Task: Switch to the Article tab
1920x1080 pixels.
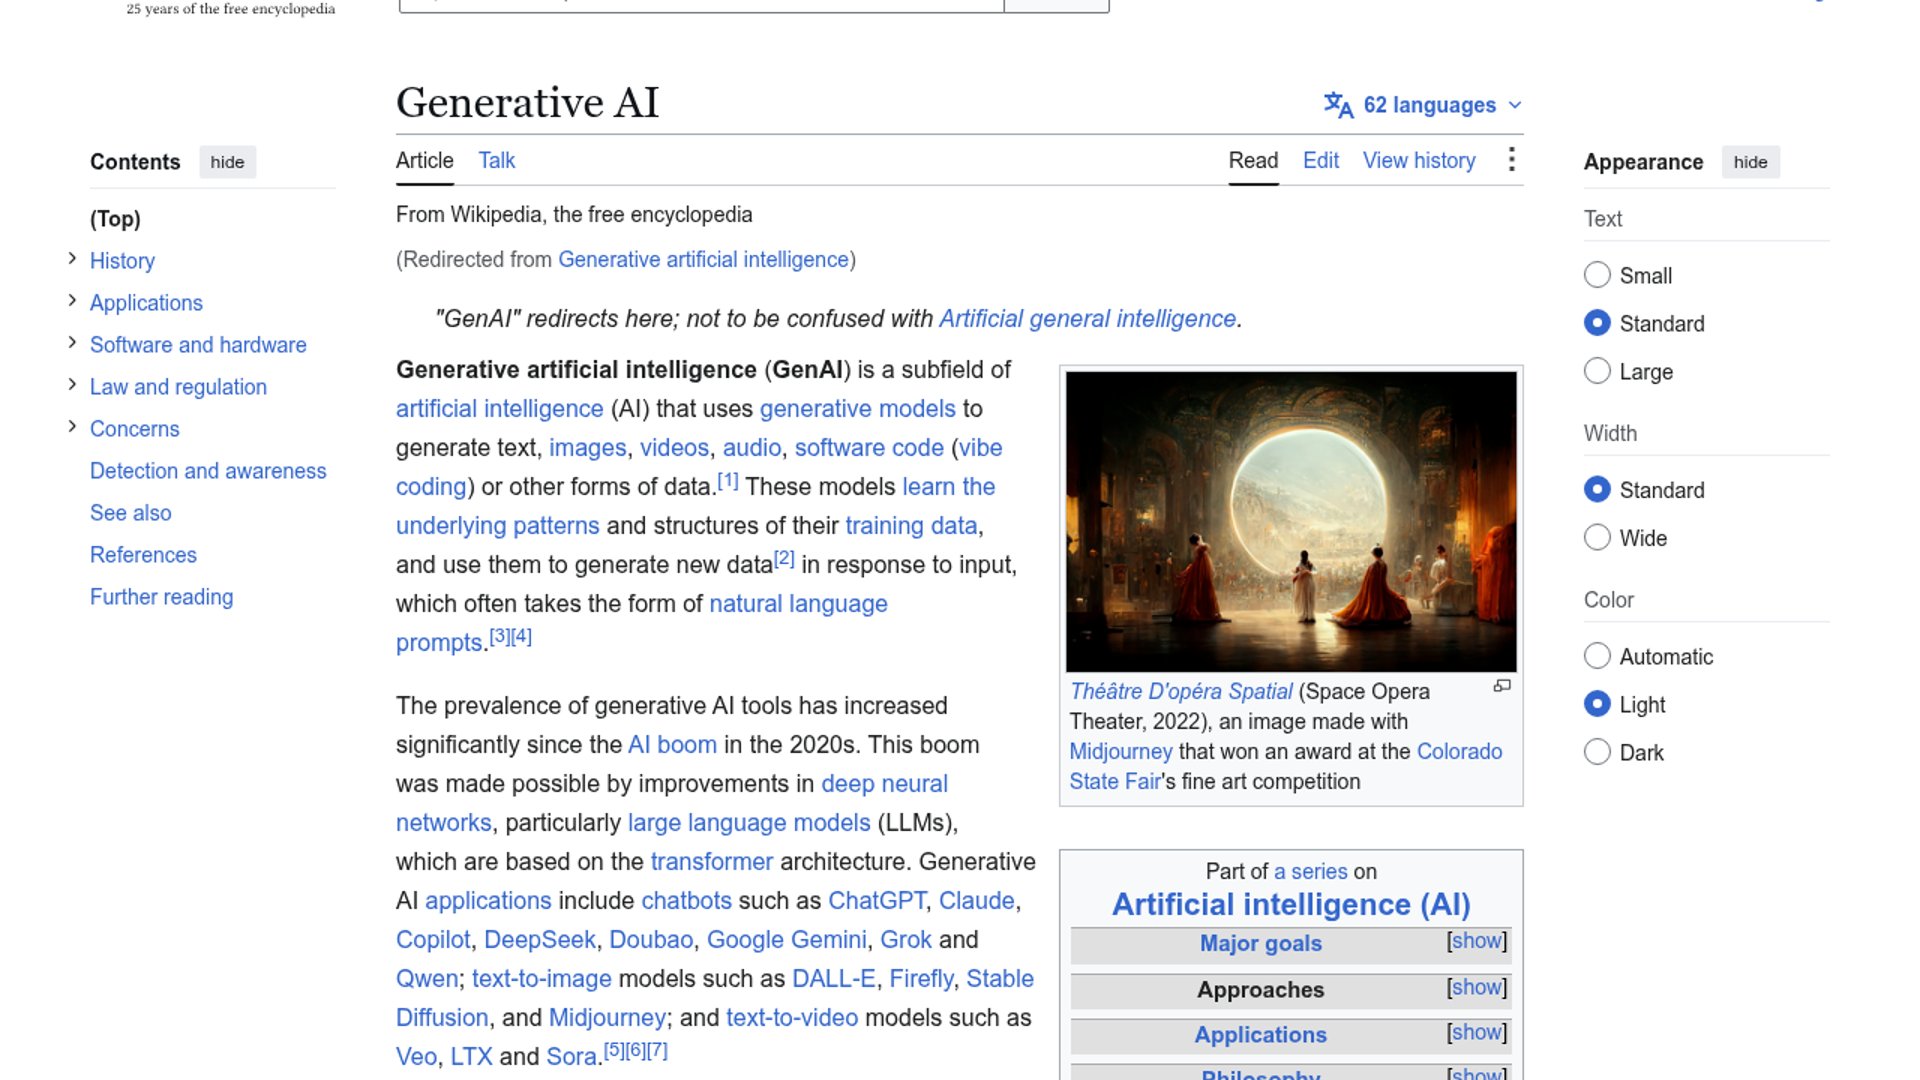Action: pyautogui.click(x=424, y=161)
